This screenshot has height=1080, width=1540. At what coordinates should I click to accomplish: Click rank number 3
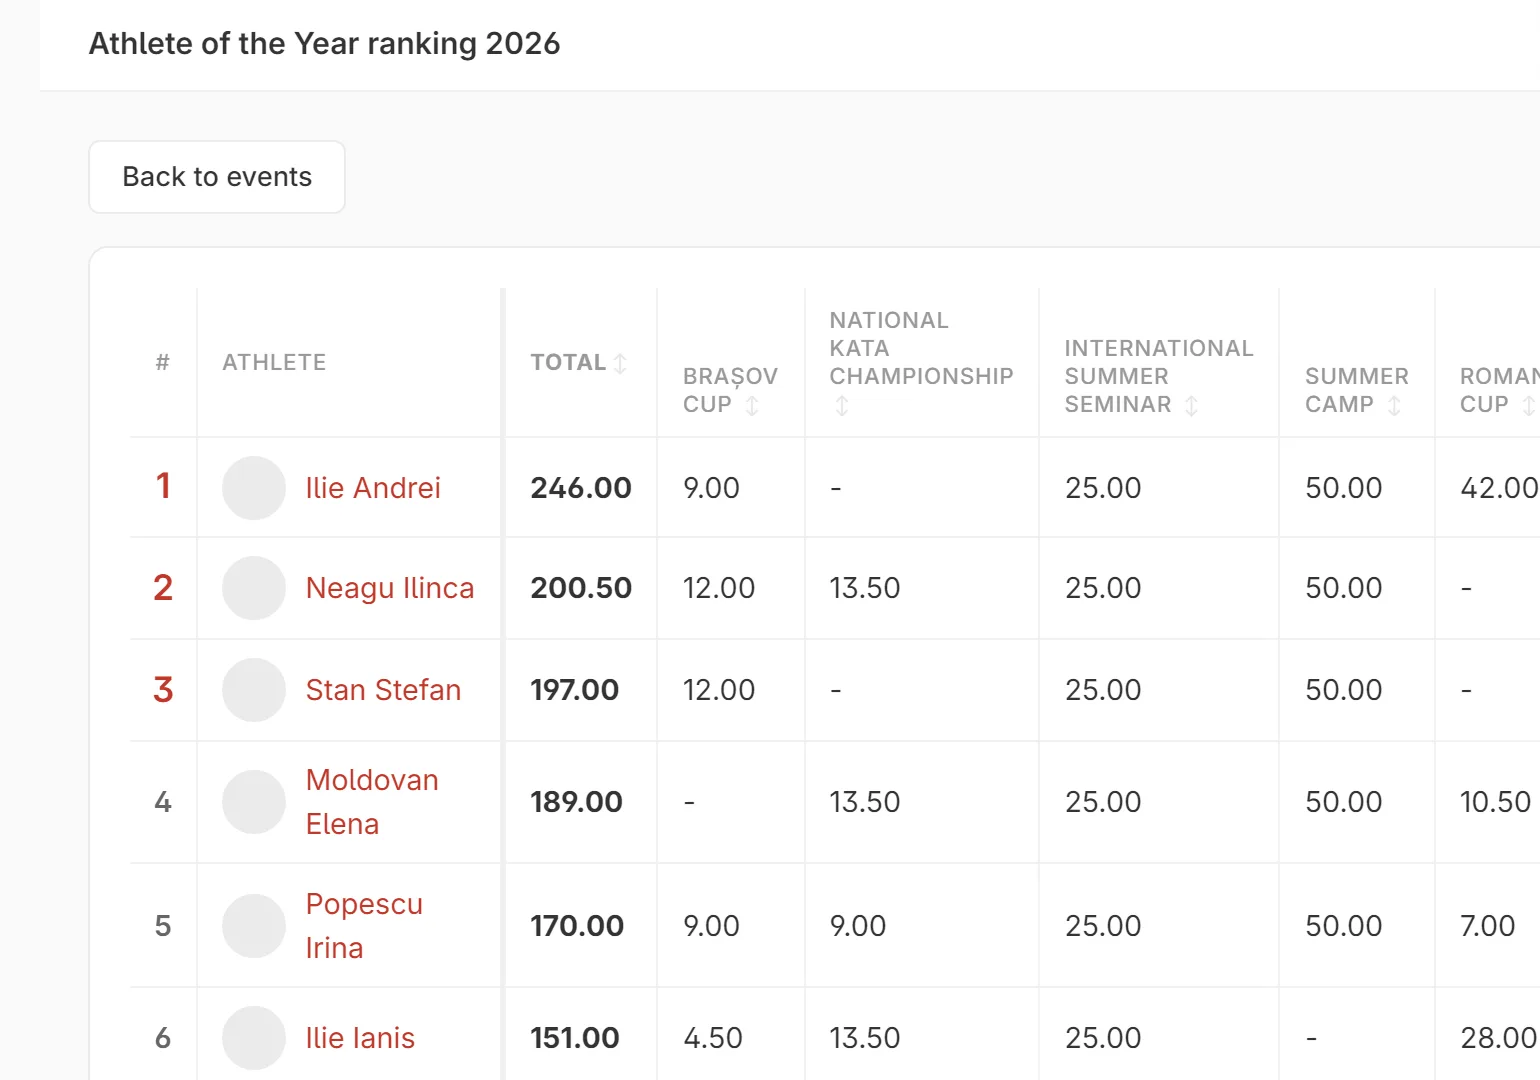point(163,690)
